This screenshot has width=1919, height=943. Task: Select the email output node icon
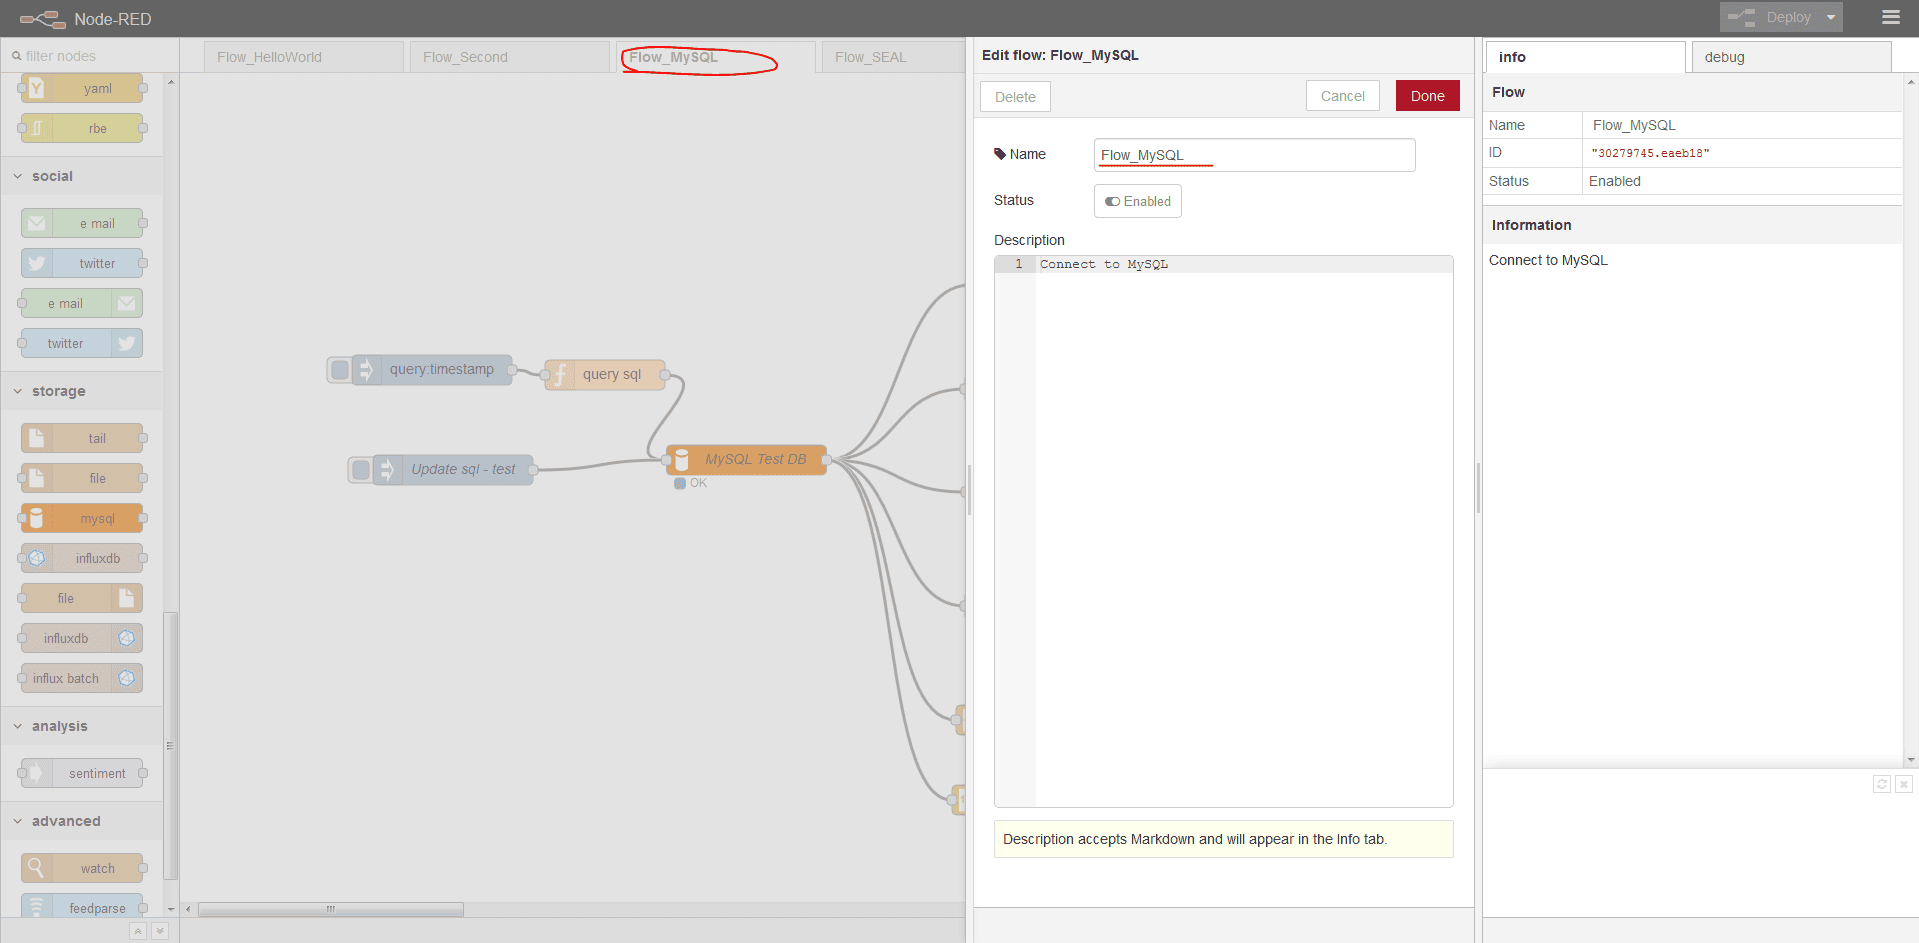[x=126, y=303]
